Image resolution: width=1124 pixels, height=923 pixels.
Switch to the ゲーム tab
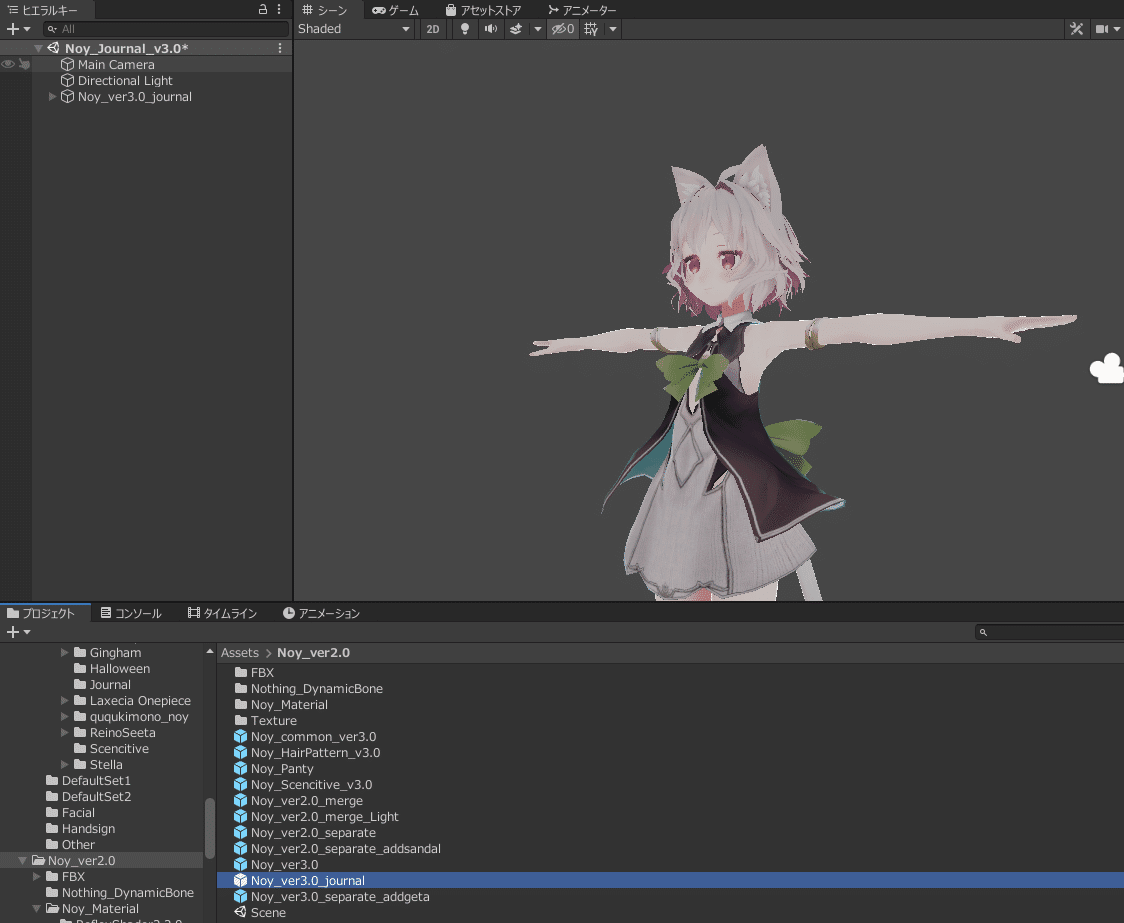[395, 10]
